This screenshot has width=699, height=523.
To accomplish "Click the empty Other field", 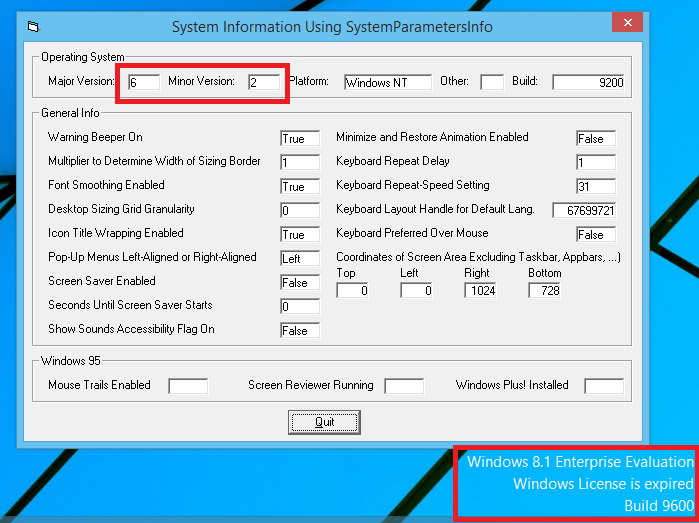I will (492, 82).
